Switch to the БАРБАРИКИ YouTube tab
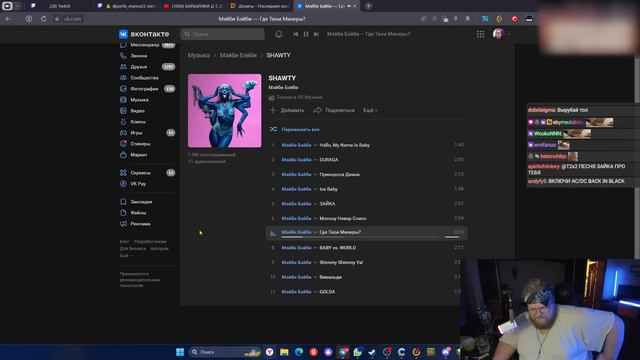Image resolution: width=640 pixels, height=360 pixels. (x=193, y=6)
